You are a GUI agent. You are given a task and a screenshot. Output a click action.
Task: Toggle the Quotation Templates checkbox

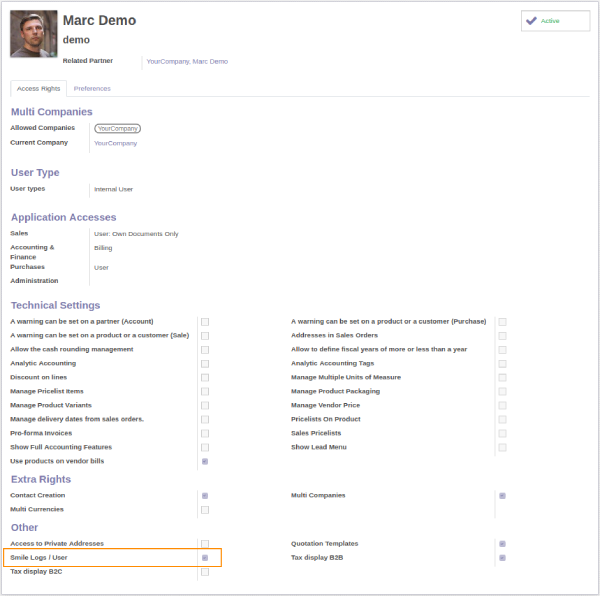click(502, 544)
